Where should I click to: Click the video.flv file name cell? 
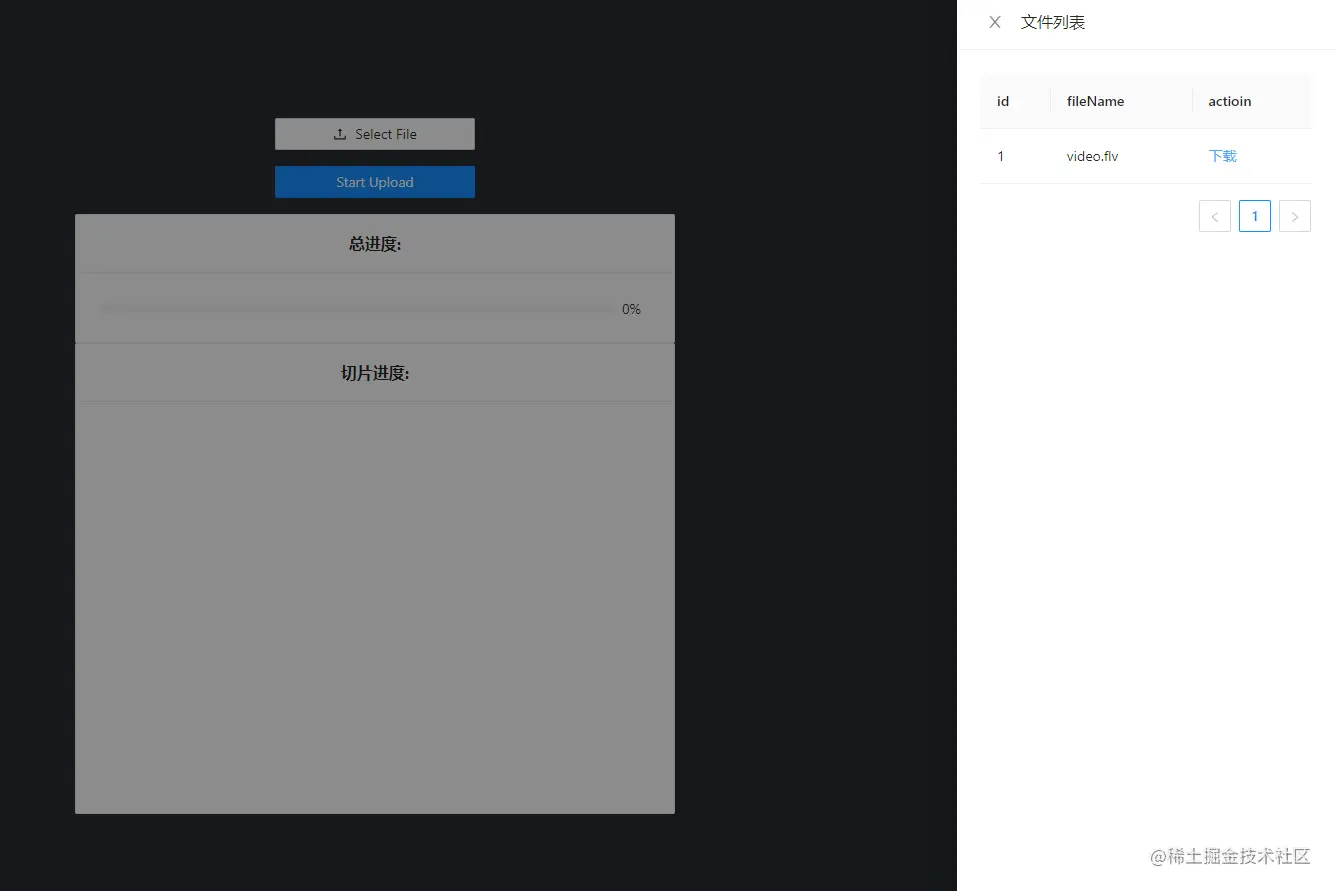(x=1121, y=156)
